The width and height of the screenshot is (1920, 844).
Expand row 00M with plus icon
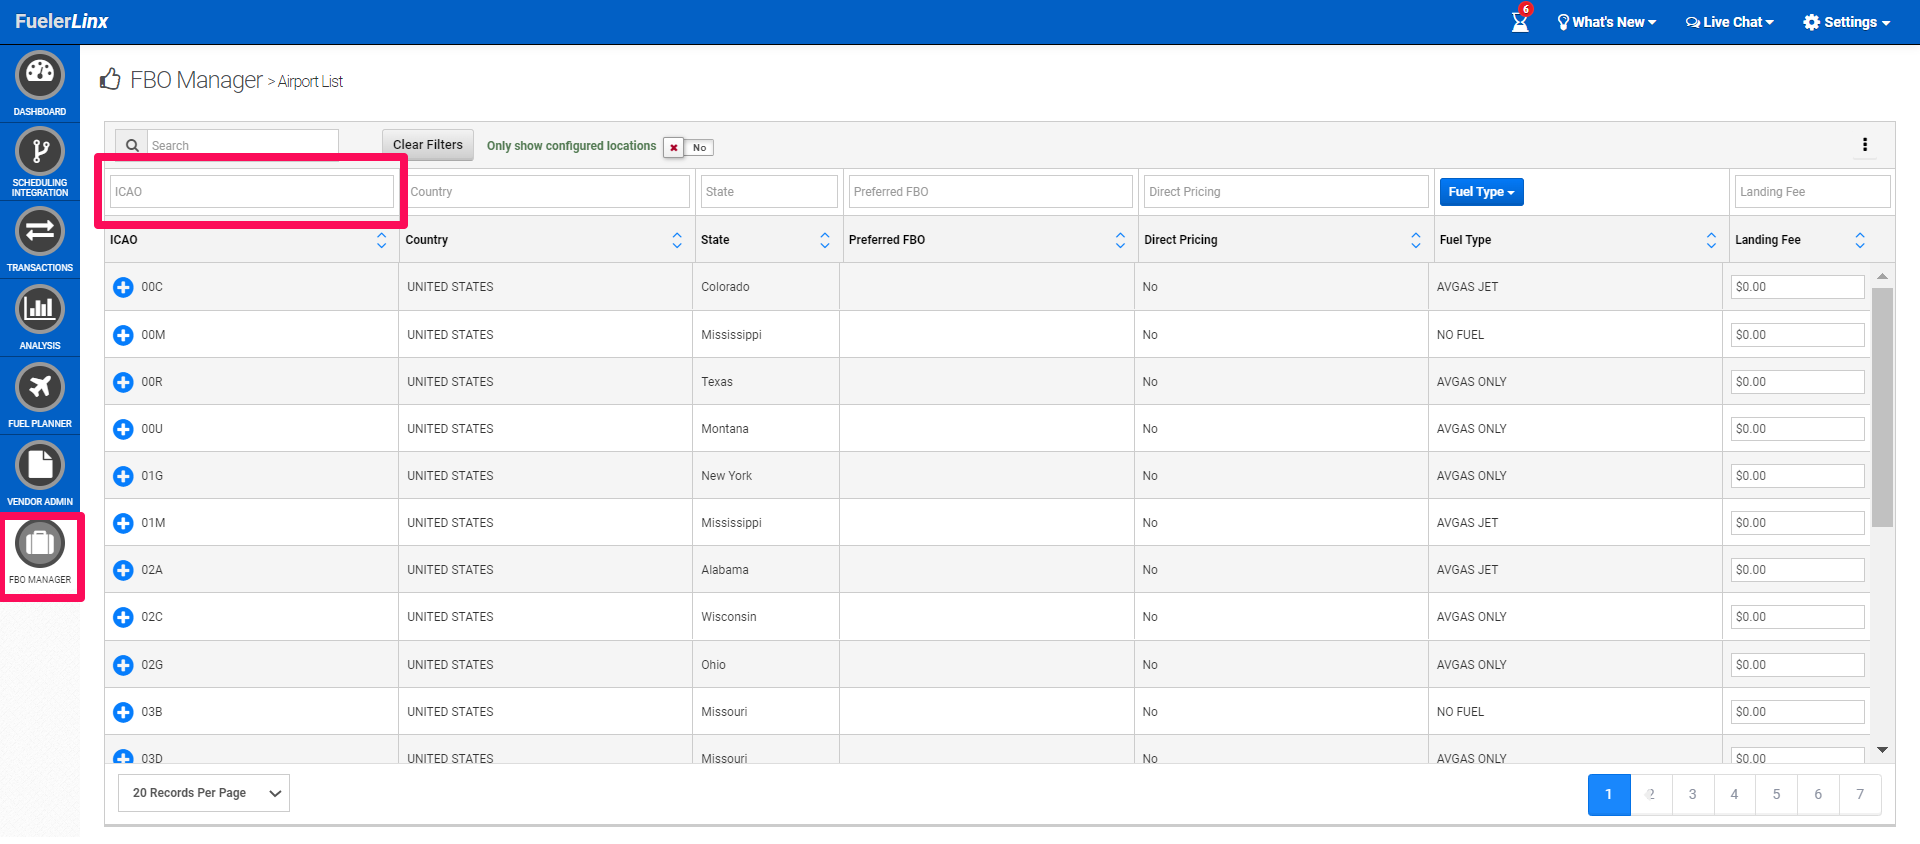pos(123,335)
